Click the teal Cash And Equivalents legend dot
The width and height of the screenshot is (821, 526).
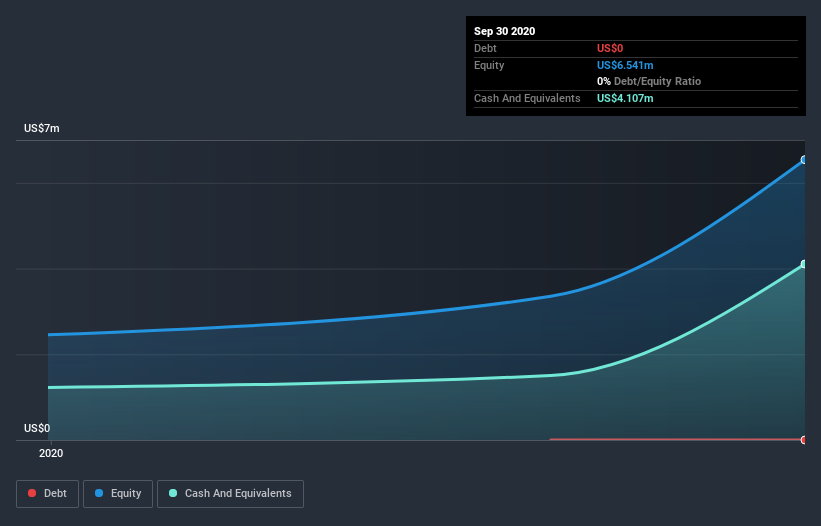[x=173, y=493]
